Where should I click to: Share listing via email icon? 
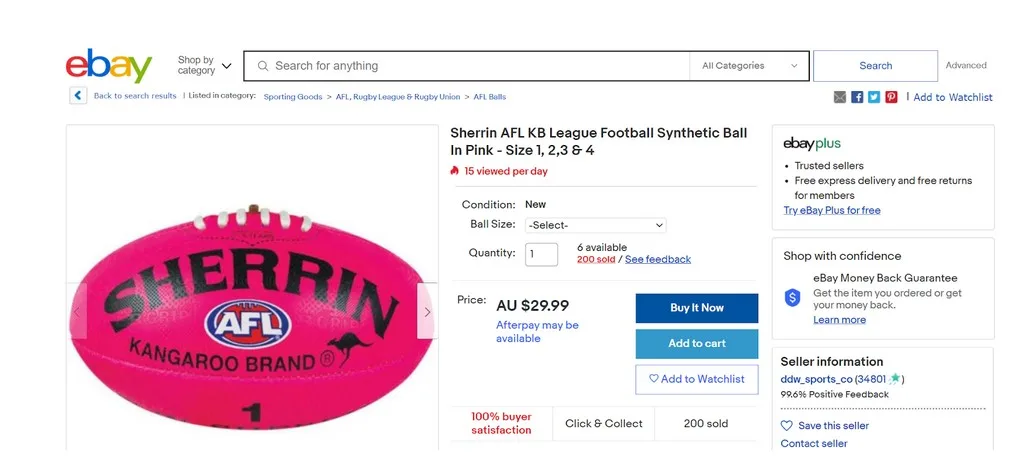point(840,97)
